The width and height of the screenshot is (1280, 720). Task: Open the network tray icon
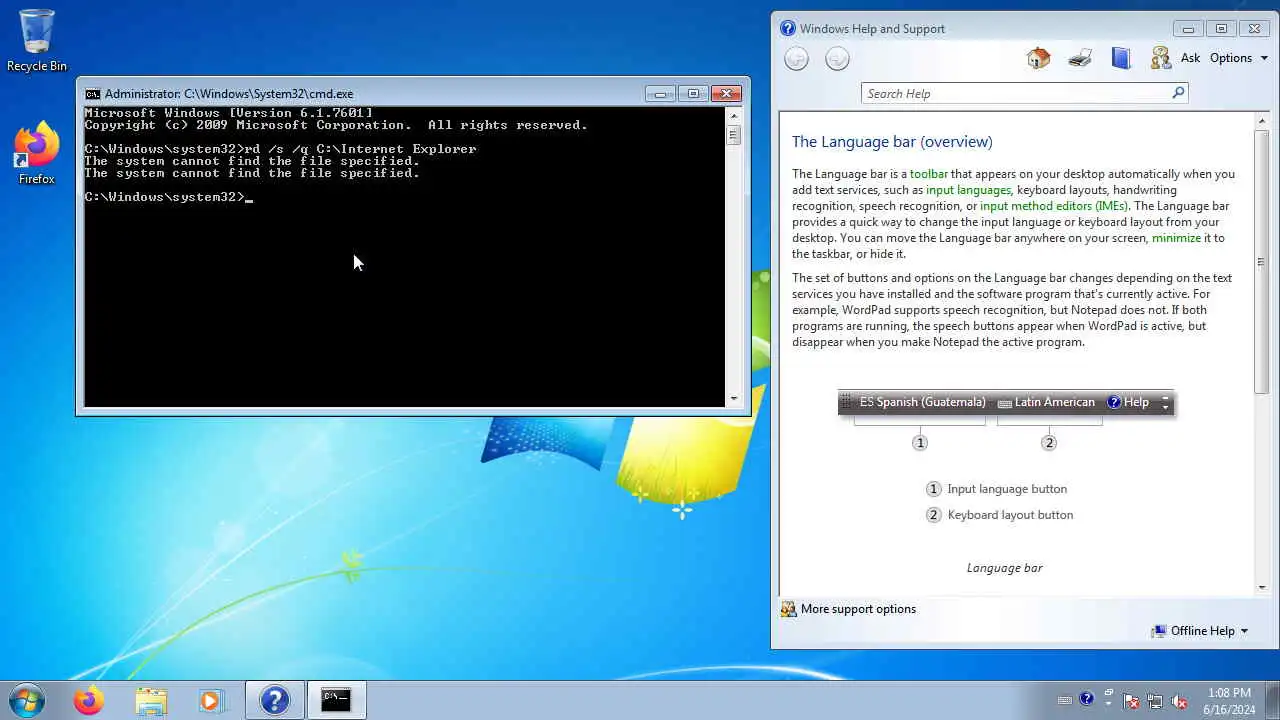click(1155, 700)
